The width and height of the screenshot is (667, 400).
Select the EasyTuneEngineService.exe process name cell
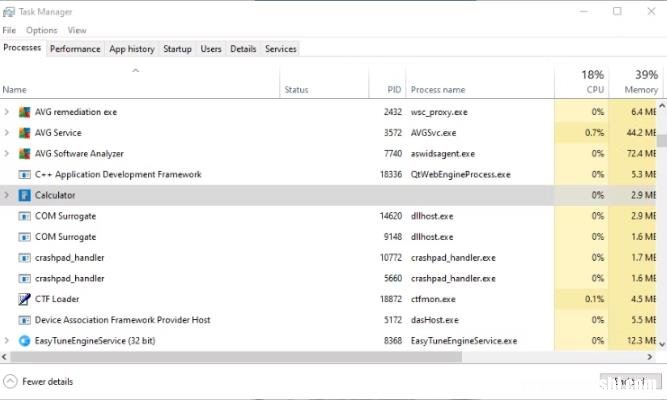click(464, 341)
